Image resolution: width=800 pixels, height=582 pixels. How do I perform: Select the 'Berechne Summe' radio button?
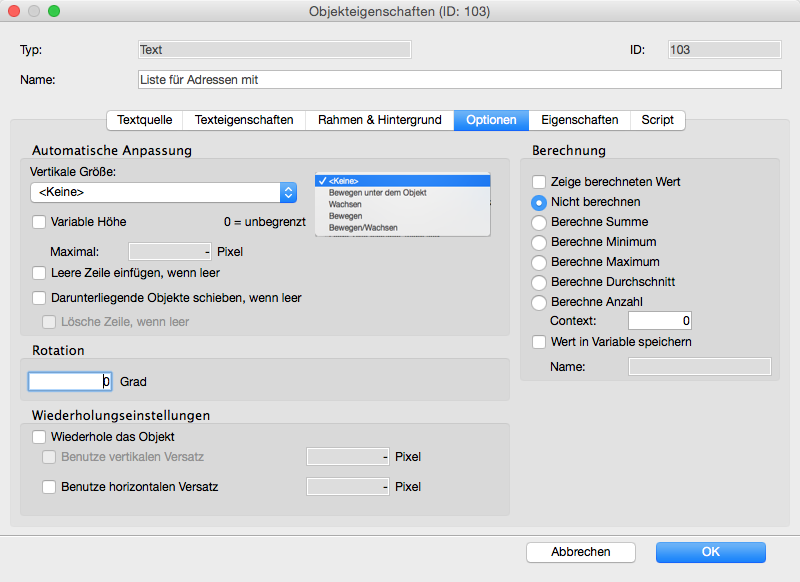point(539,222)
